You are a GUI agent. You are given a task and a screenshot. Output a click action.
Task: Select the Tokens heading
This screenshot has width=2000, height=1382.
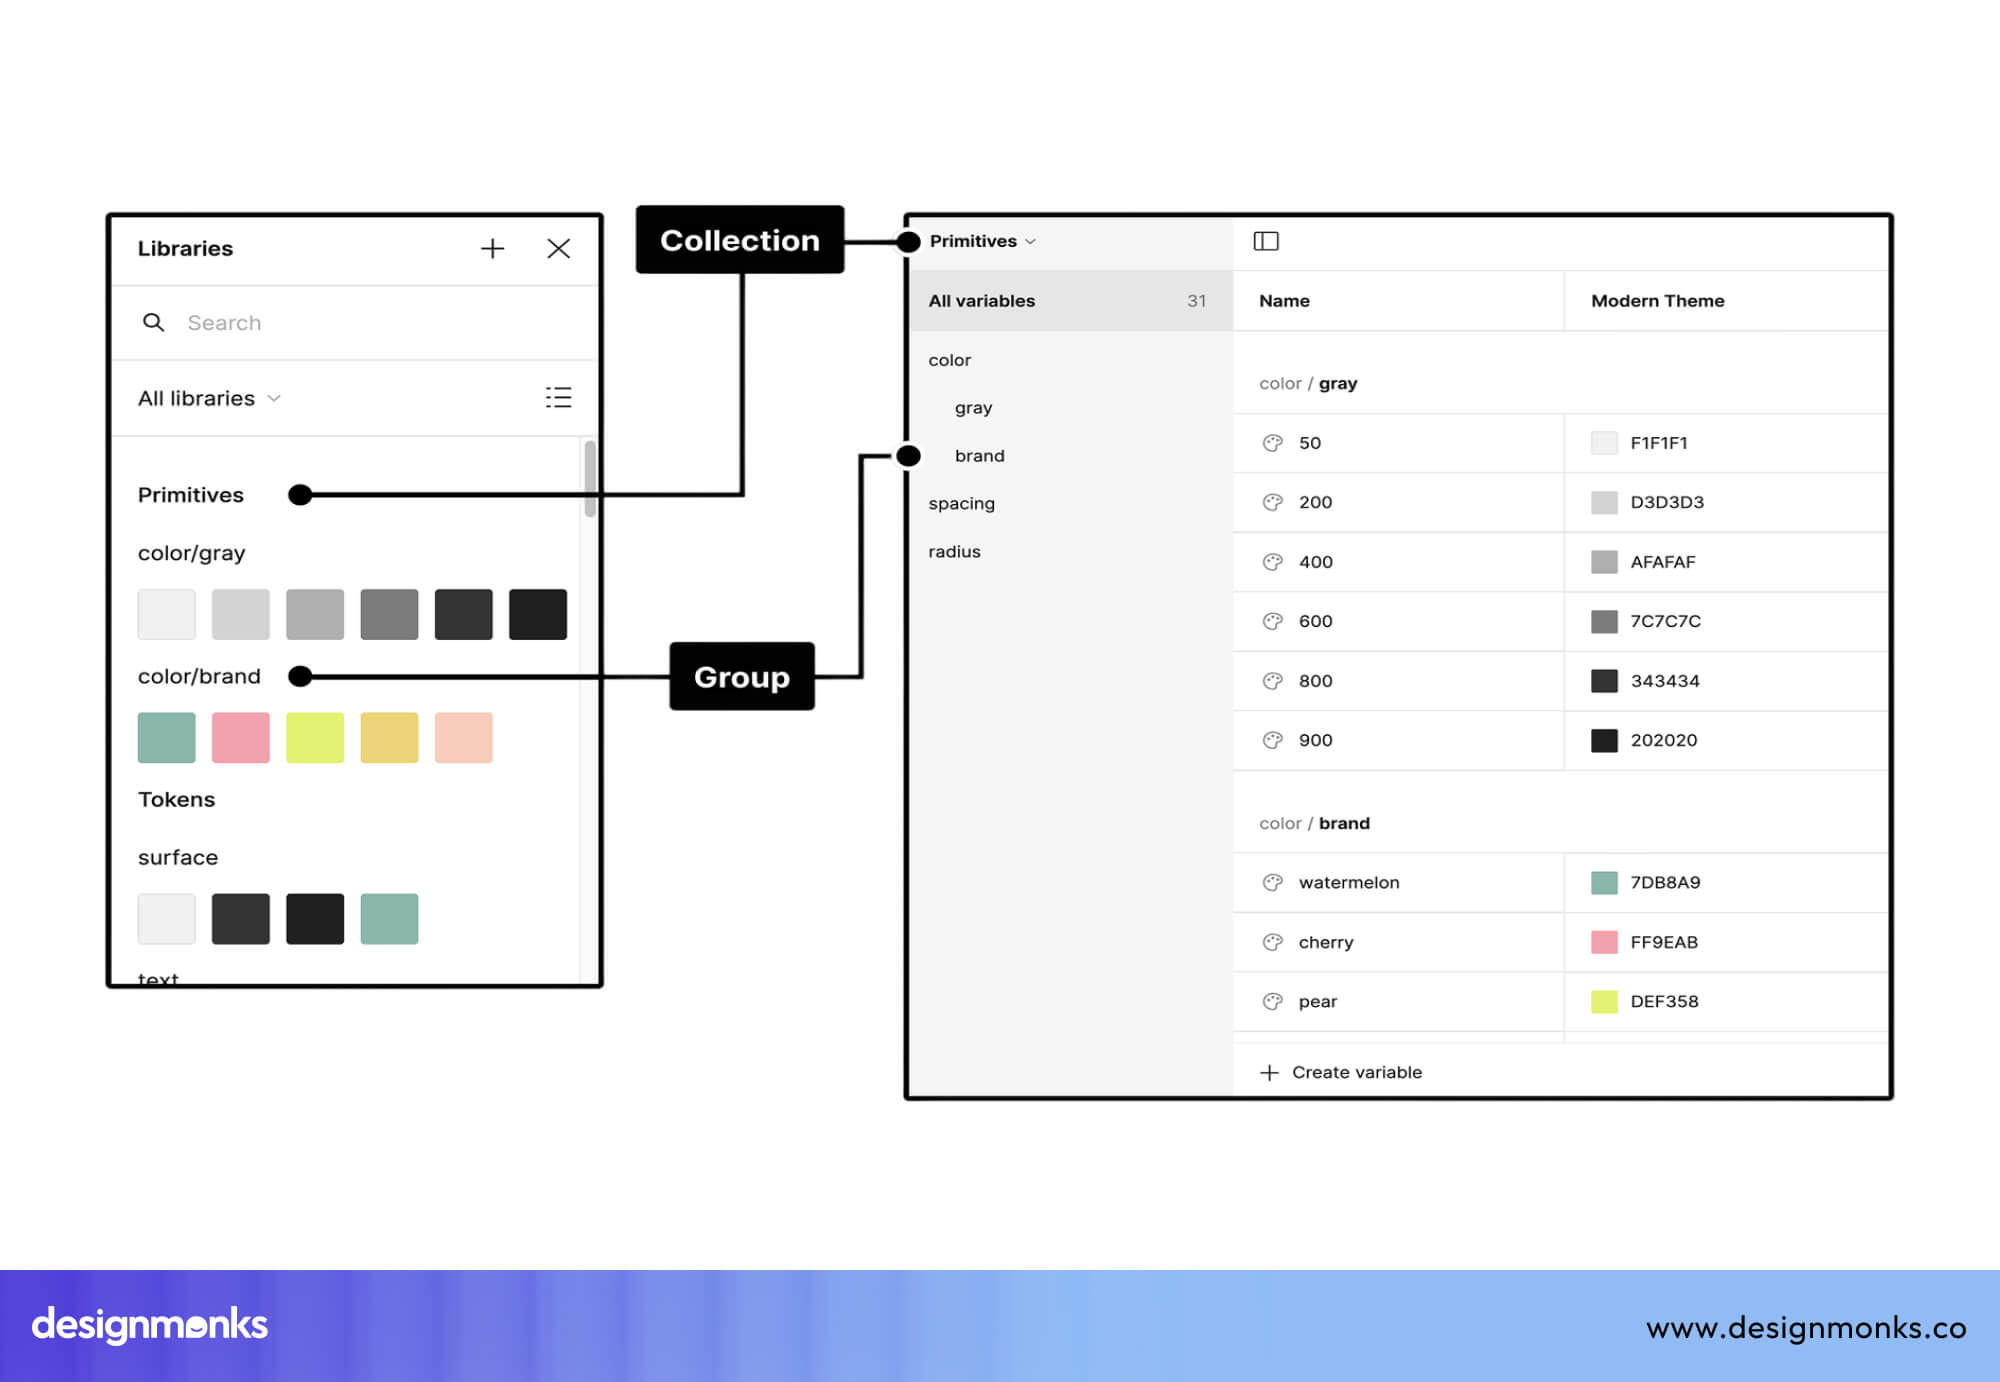click(x=177, y=799)
